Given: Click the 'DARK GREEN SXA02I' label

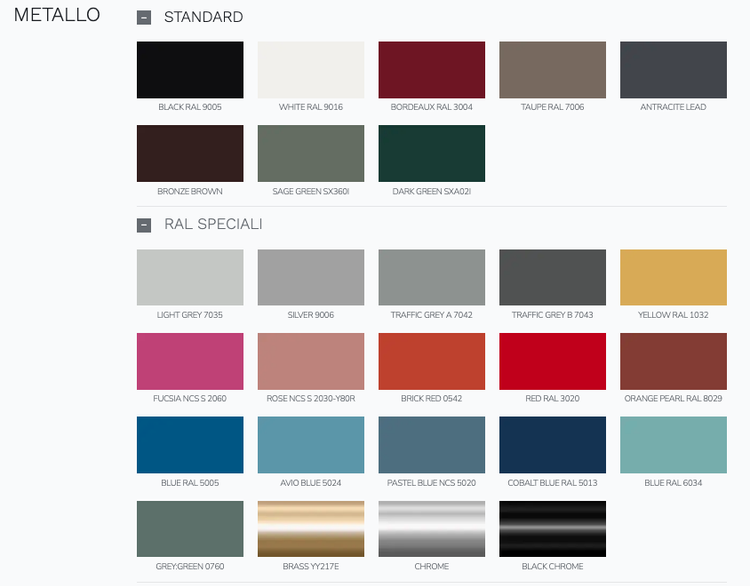Looking at the screenshot, I should [x=431, y=191].
